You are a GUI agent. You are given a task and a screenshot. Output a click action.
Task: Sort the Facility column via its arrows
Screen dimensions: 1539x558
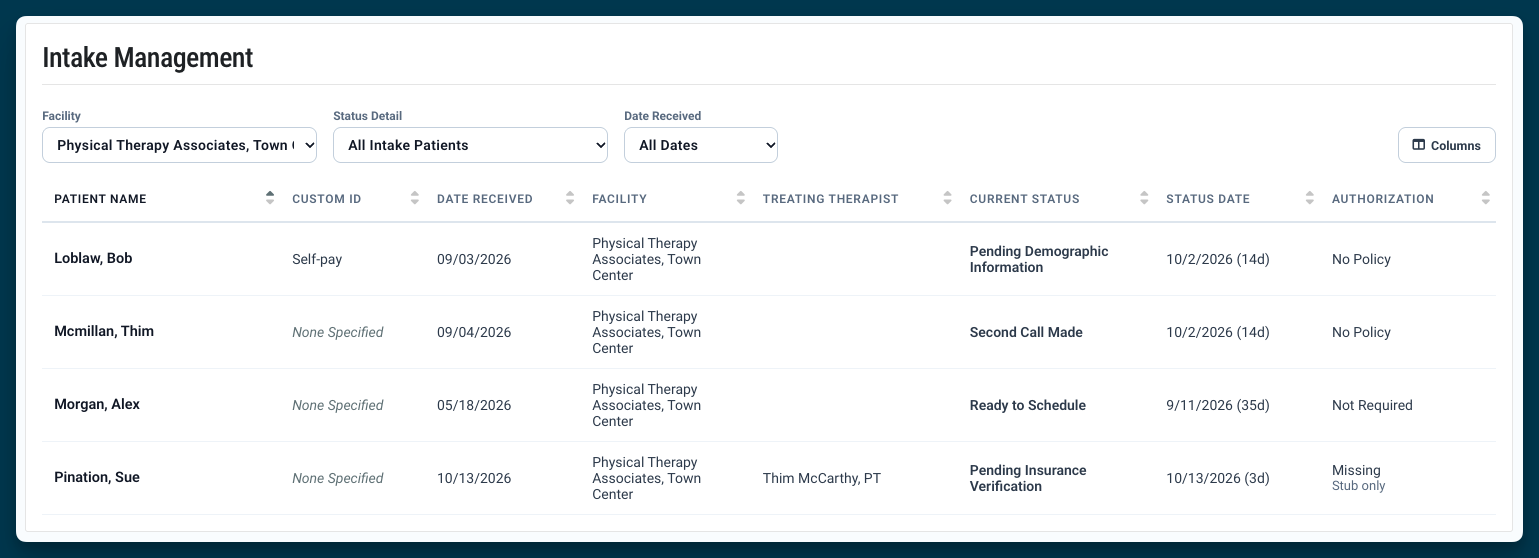[x=741, y=198]
